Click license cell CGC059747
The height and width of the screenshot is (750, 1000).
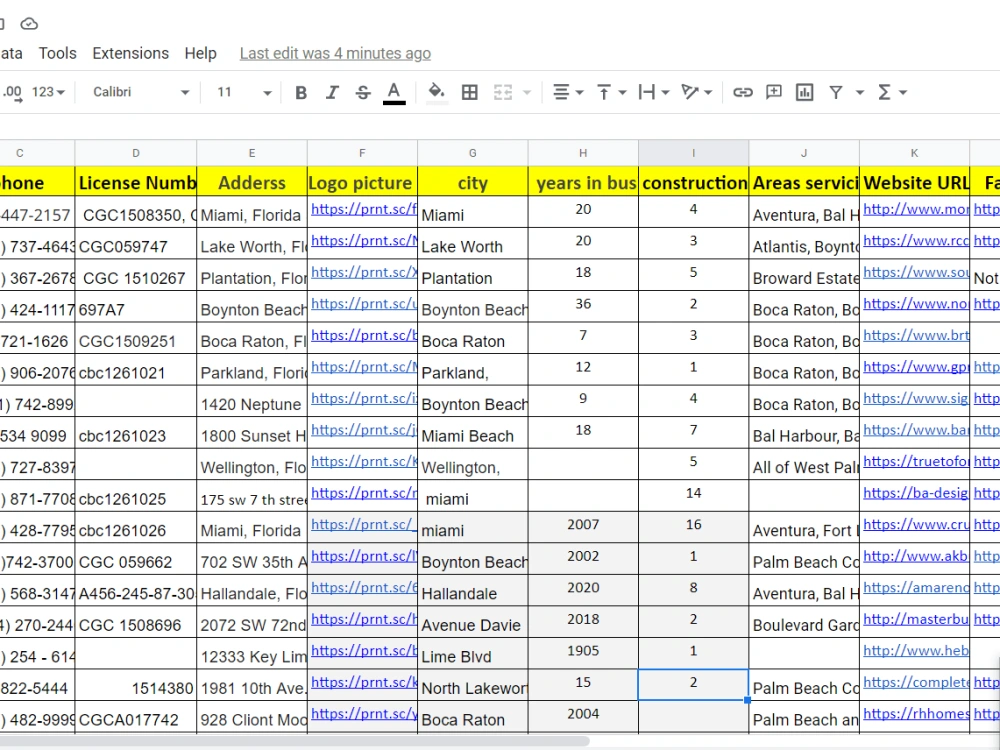coord(136,244)
